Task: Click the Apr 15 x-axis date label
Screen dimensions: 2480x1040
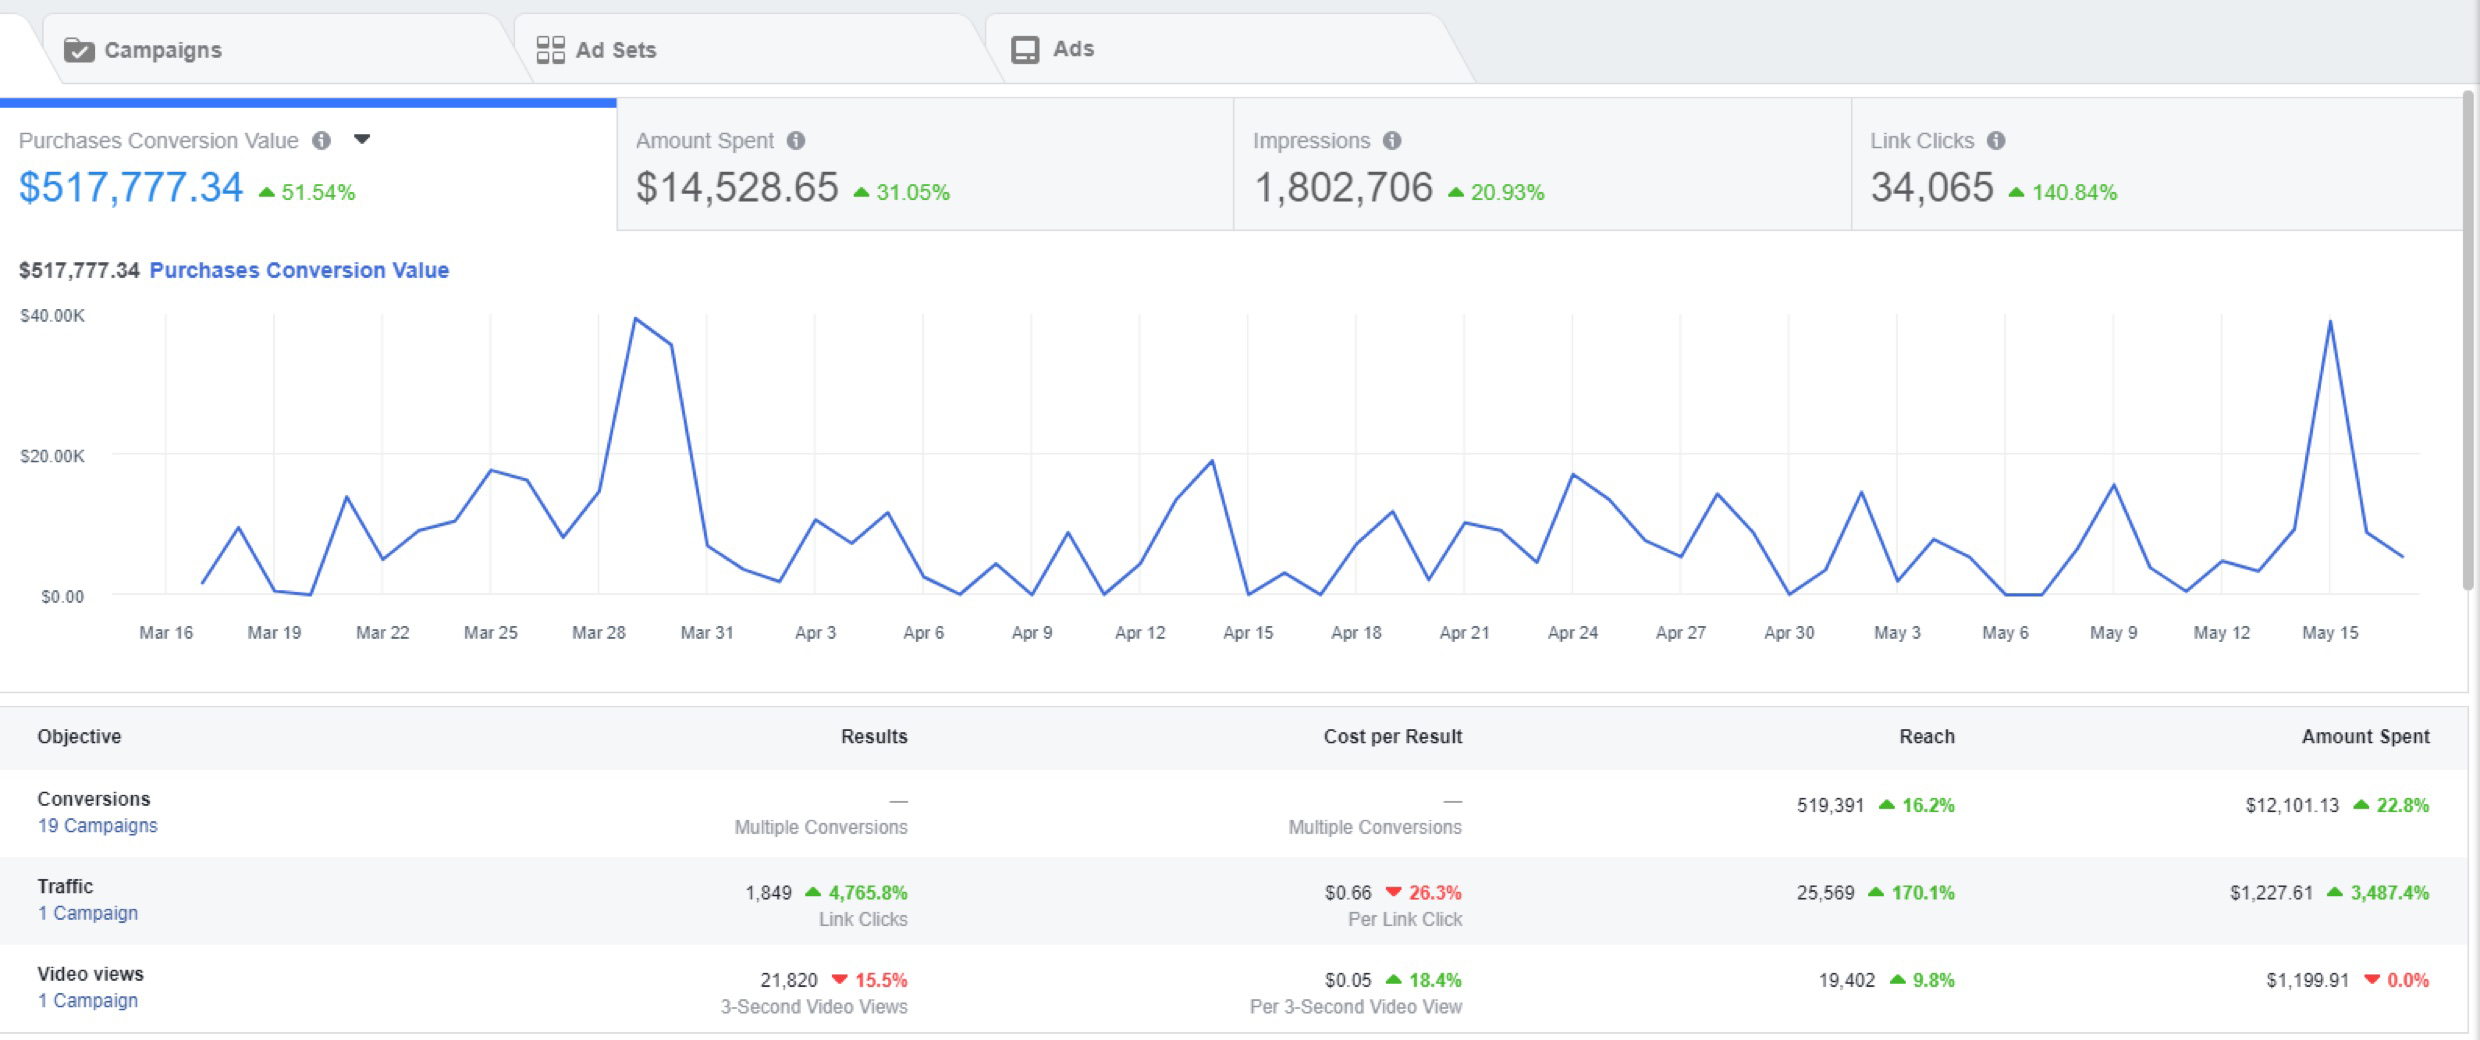Action: [x=1248, y=633]
